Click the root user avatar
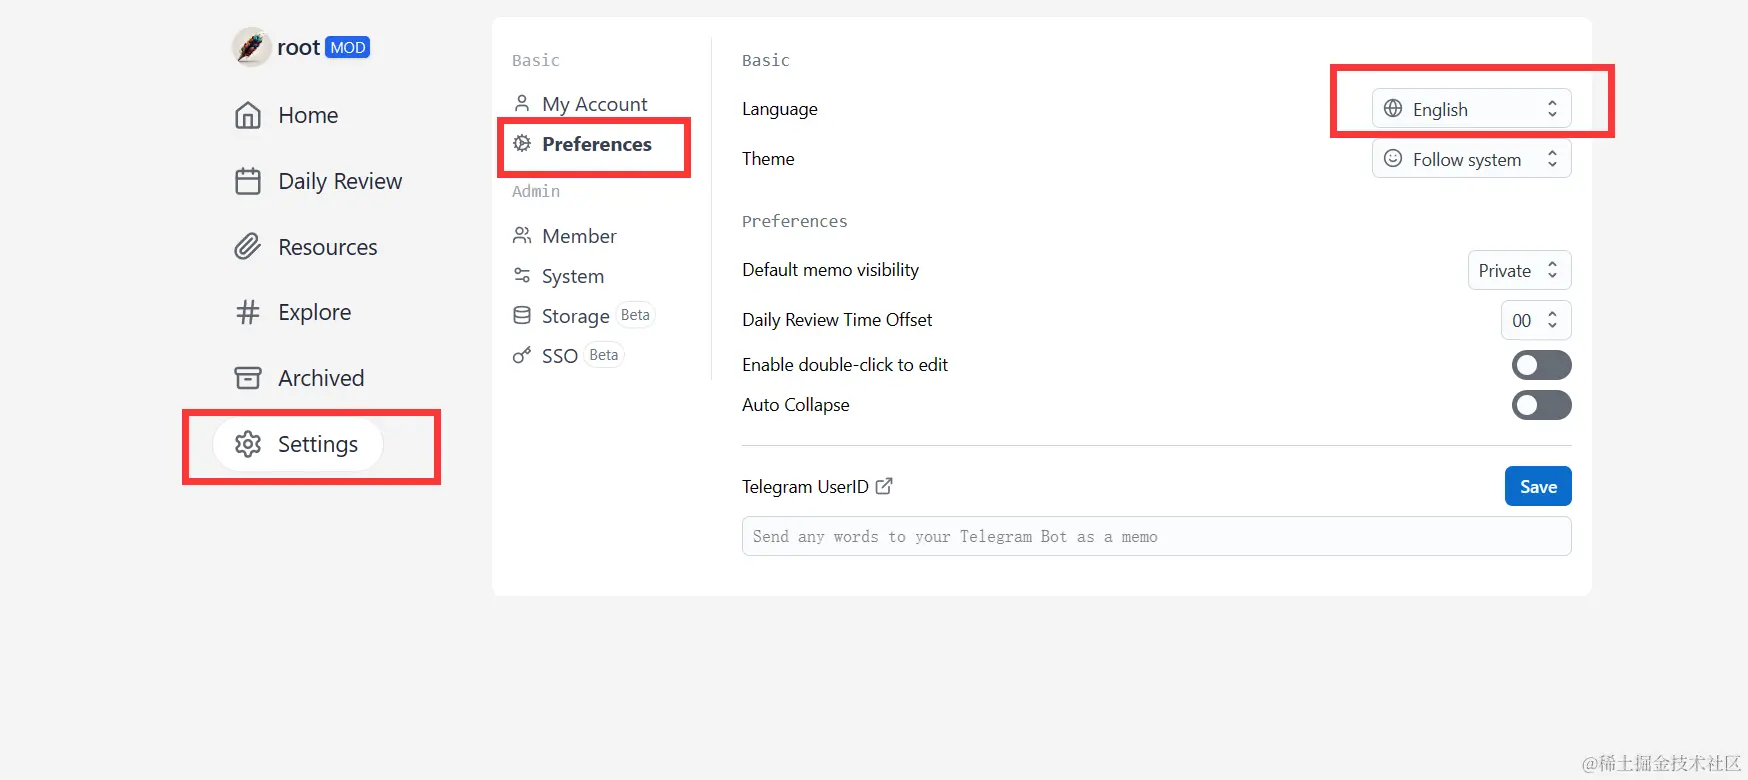The image size is (1748, 780). [x=251, y=47]
